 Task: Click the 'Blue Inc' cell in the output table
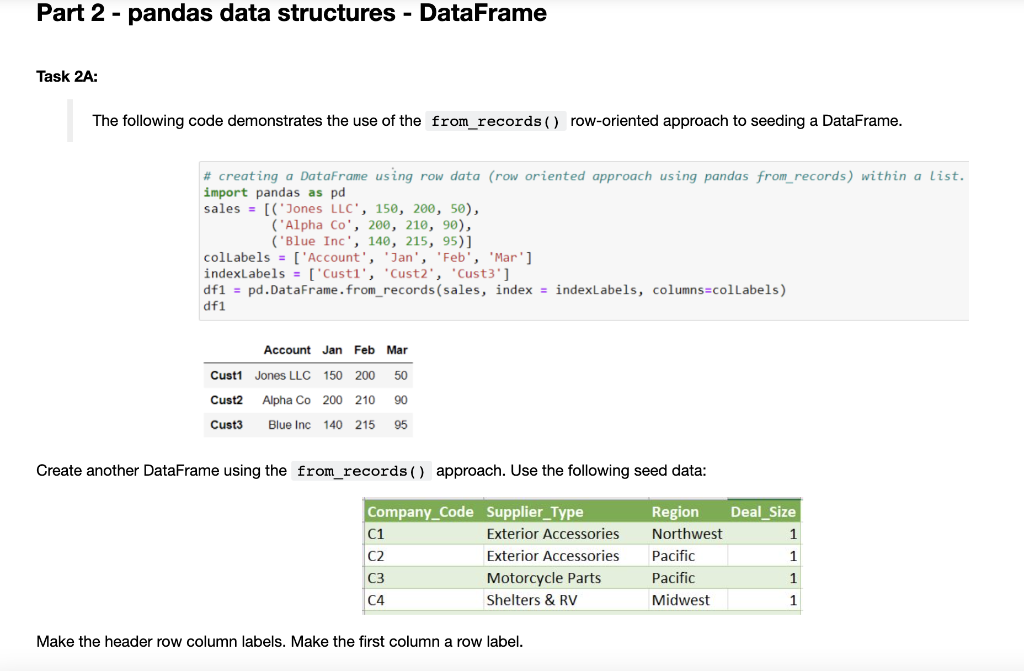289,425
